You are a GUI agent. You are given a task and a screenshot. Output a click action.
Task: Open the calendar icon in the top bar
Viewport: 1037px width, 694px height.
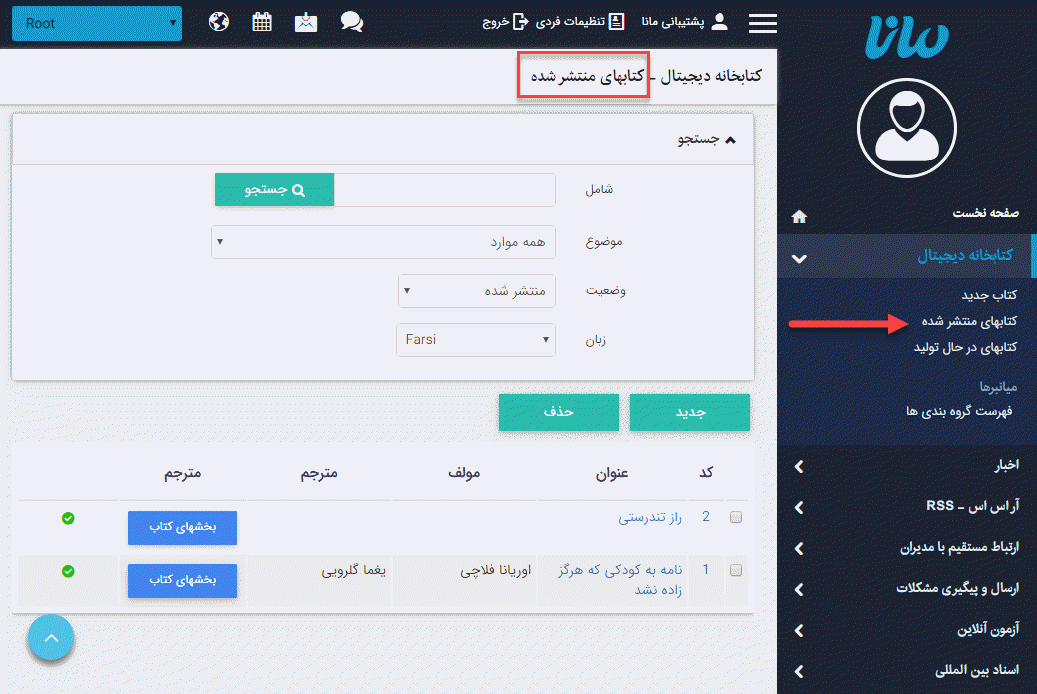point(262,20)
